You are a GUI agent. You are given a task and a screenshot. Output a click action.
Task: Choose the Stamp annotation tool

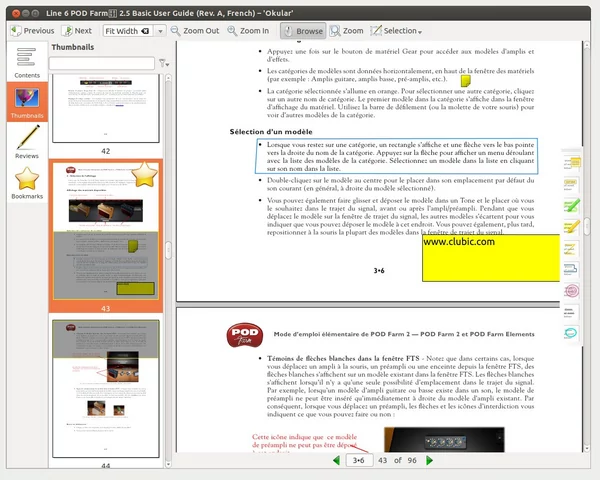(x=572, y=291)
